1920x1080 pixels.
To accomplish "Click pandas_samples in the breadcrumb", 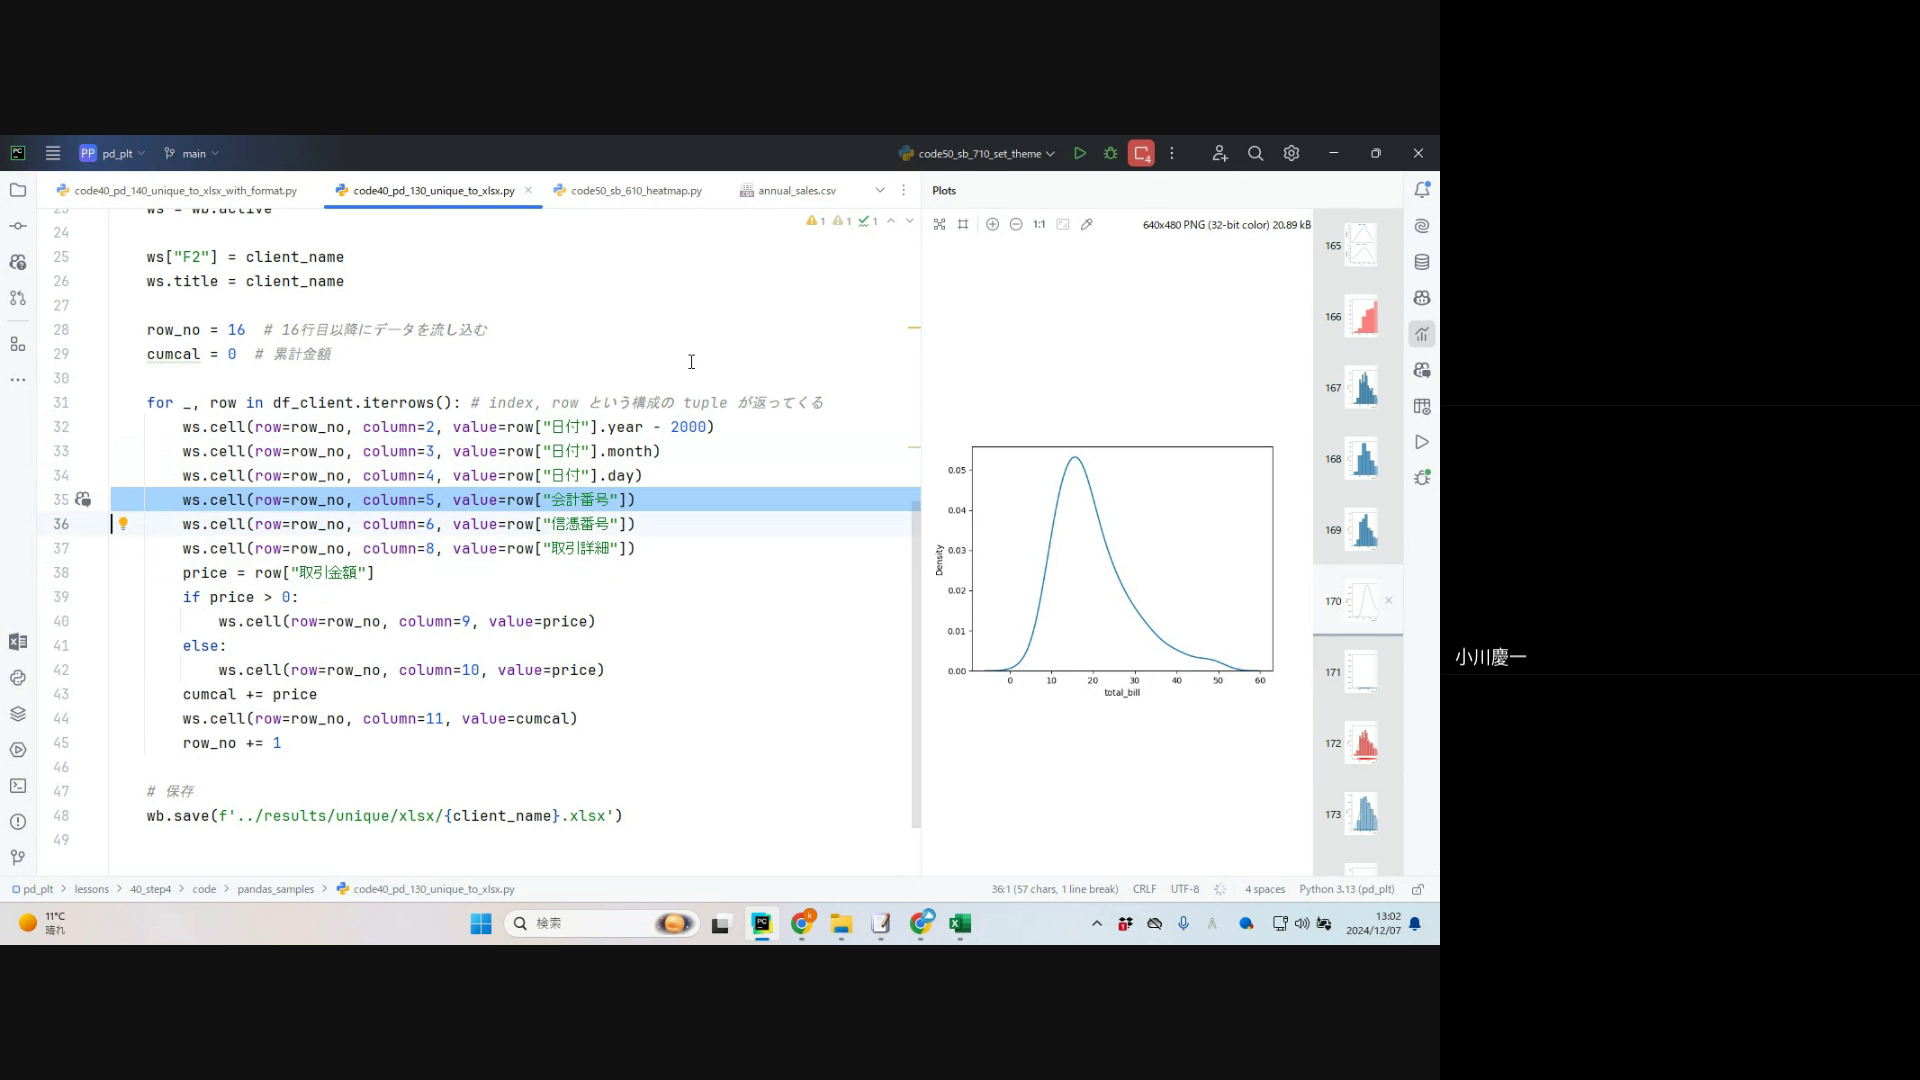I will click(x=275, y=889).
